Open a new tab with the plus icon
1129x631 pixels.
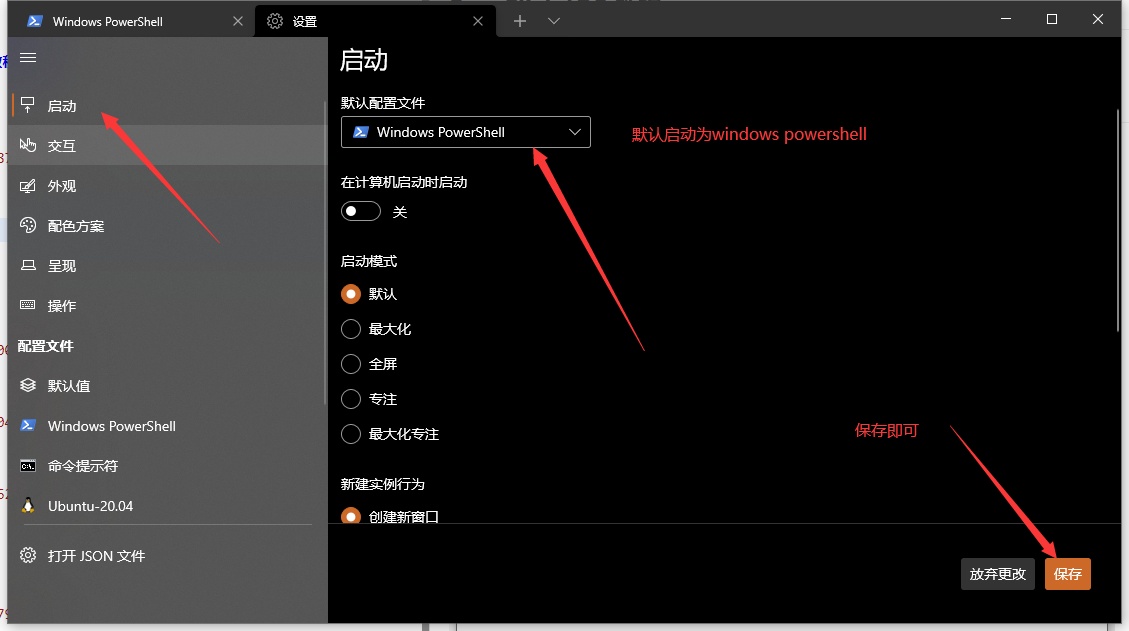[x=520, y=22]
